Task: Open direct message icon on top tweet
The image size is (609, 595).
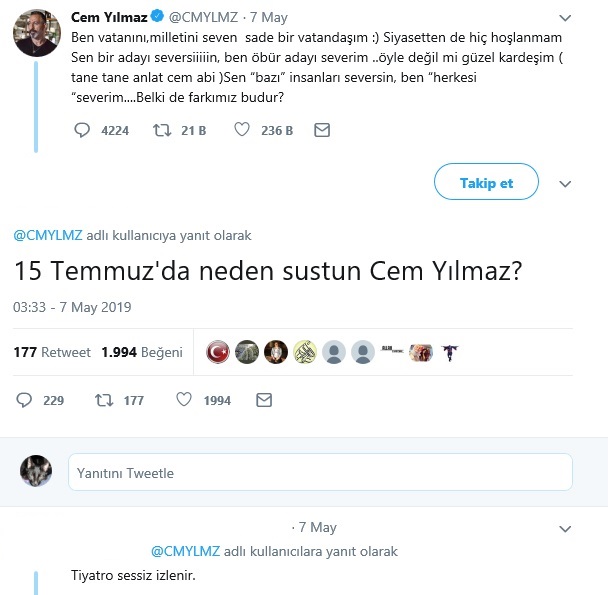Action: pos(322,130)
